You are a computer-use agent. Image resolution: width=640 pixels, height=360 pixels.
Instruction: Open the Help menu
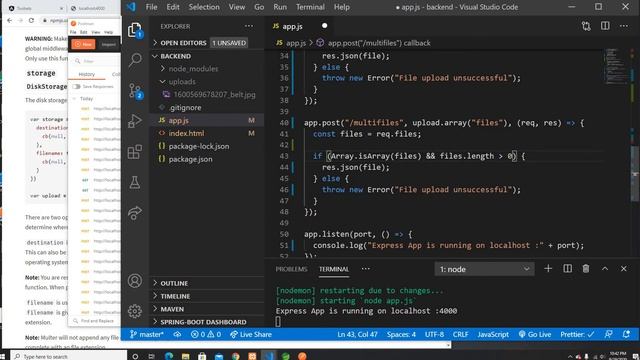pyautogui.click(x=342, y=7)
